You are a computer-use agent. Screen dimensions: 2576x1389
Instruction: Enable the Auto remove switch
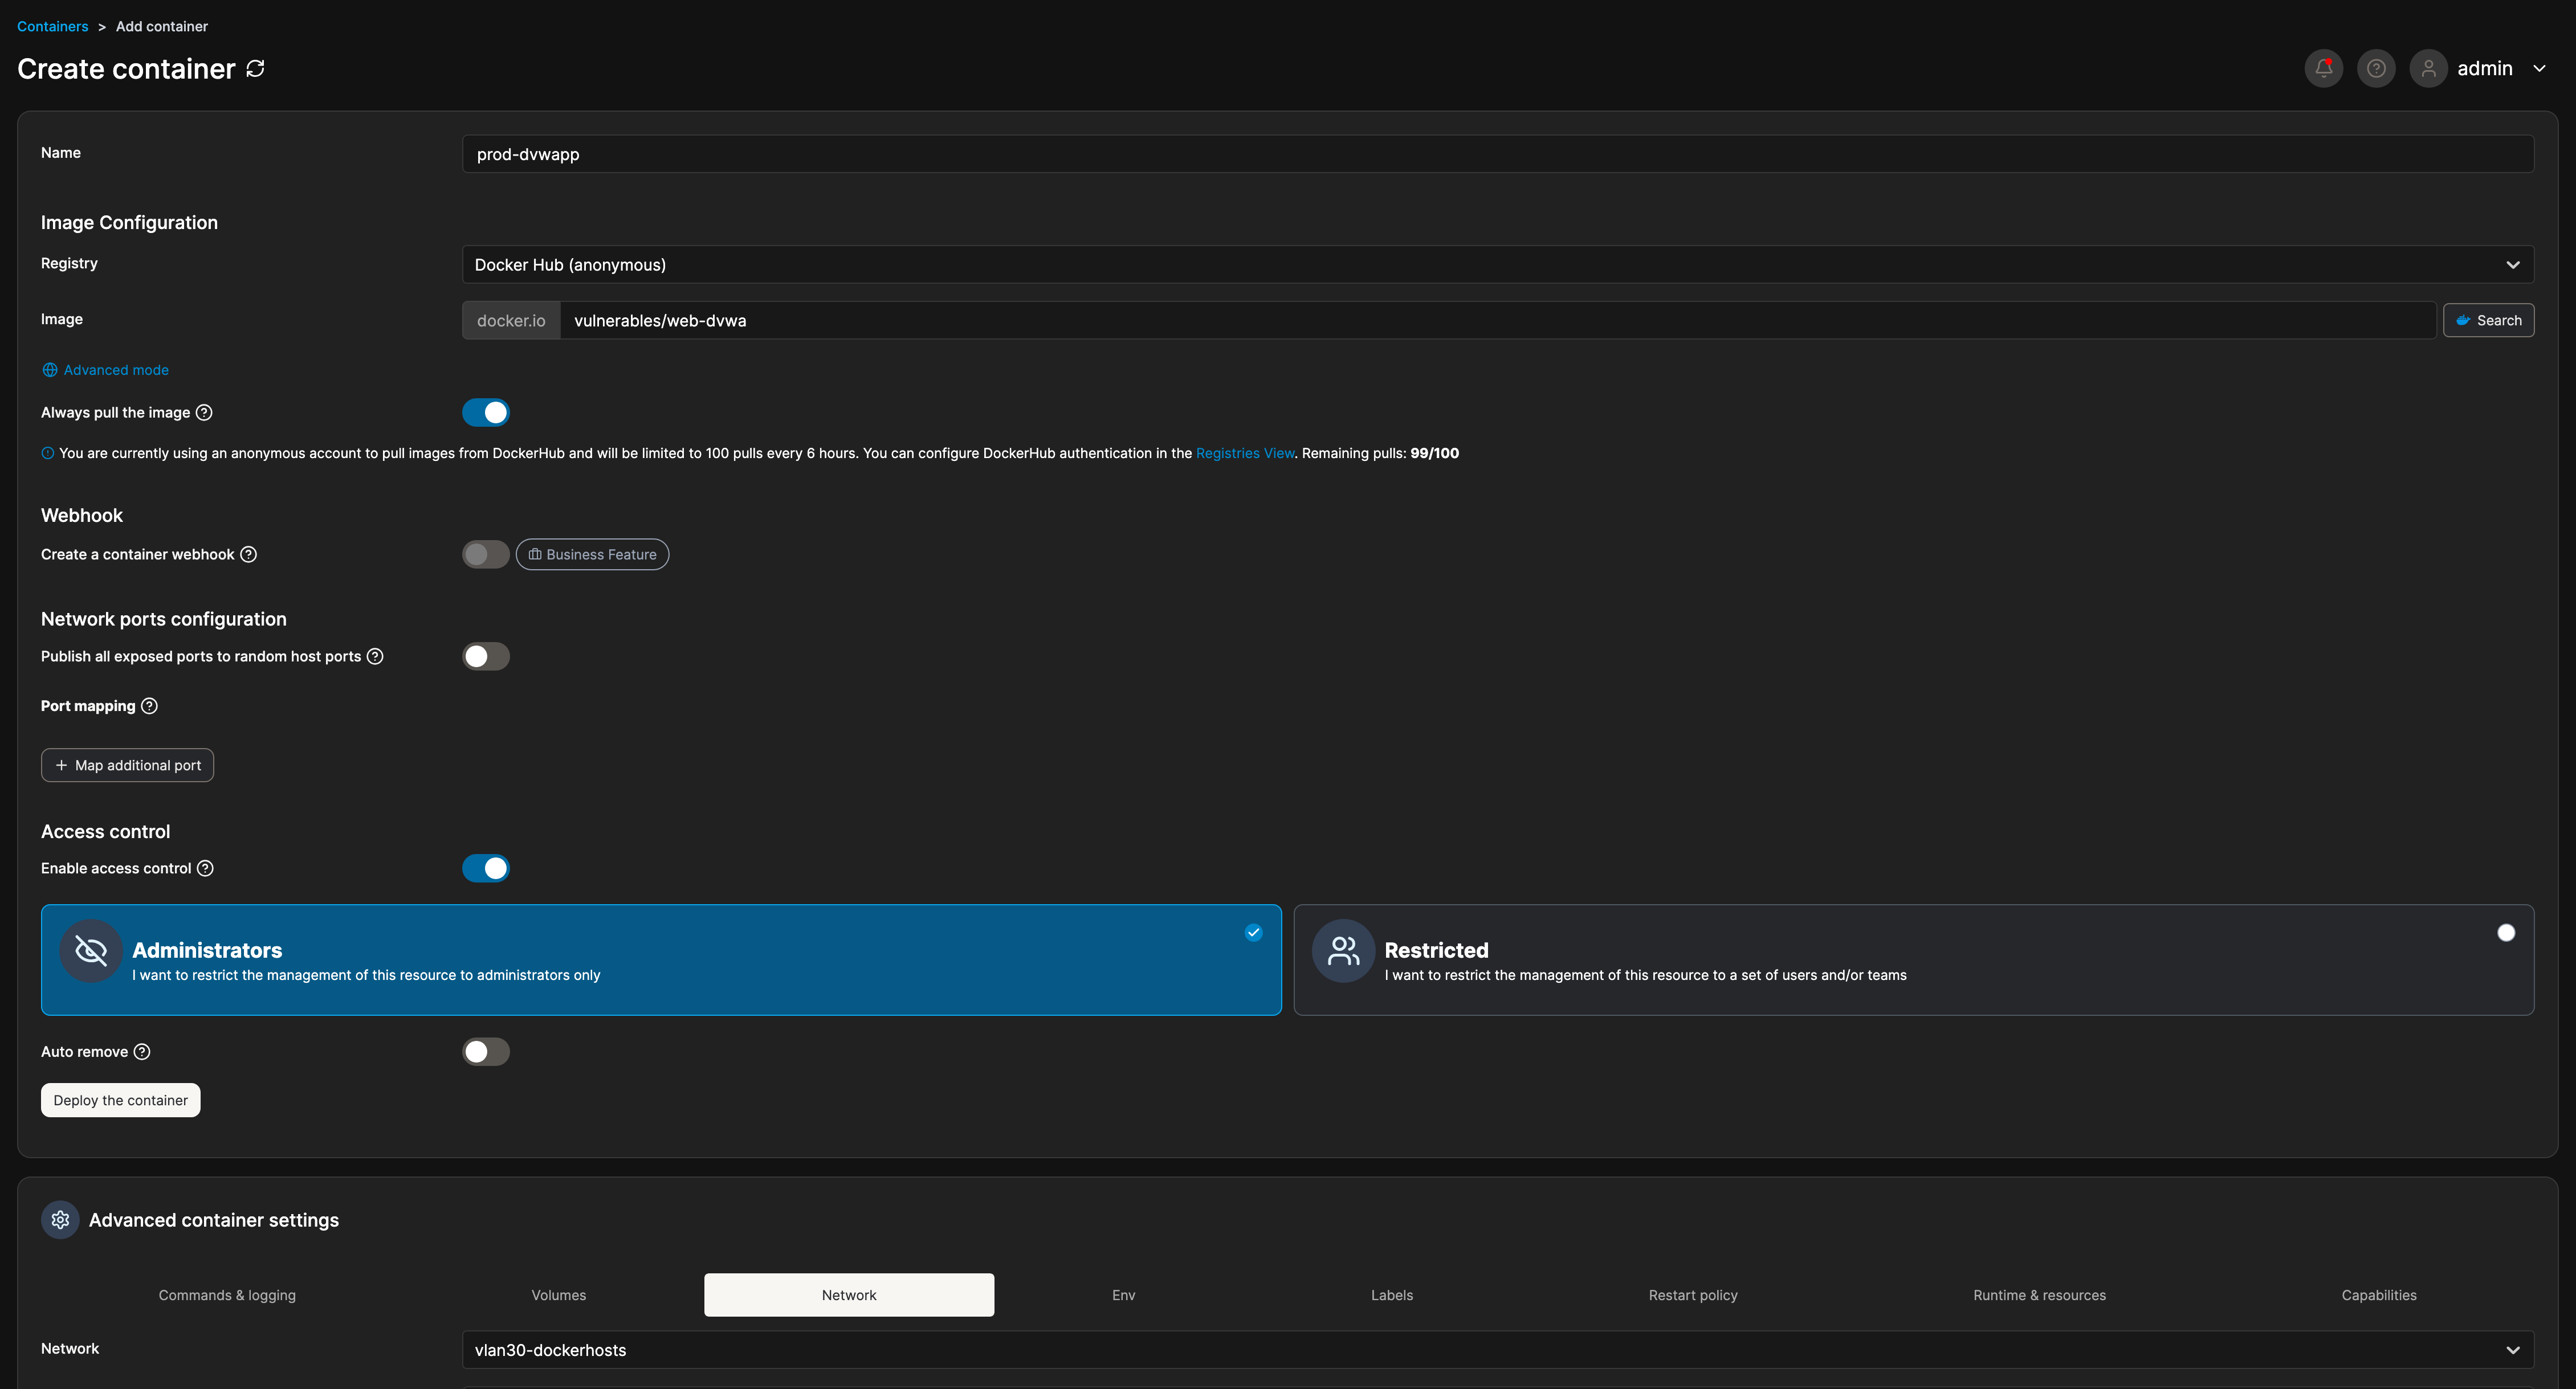click(x=486, y=1052)
